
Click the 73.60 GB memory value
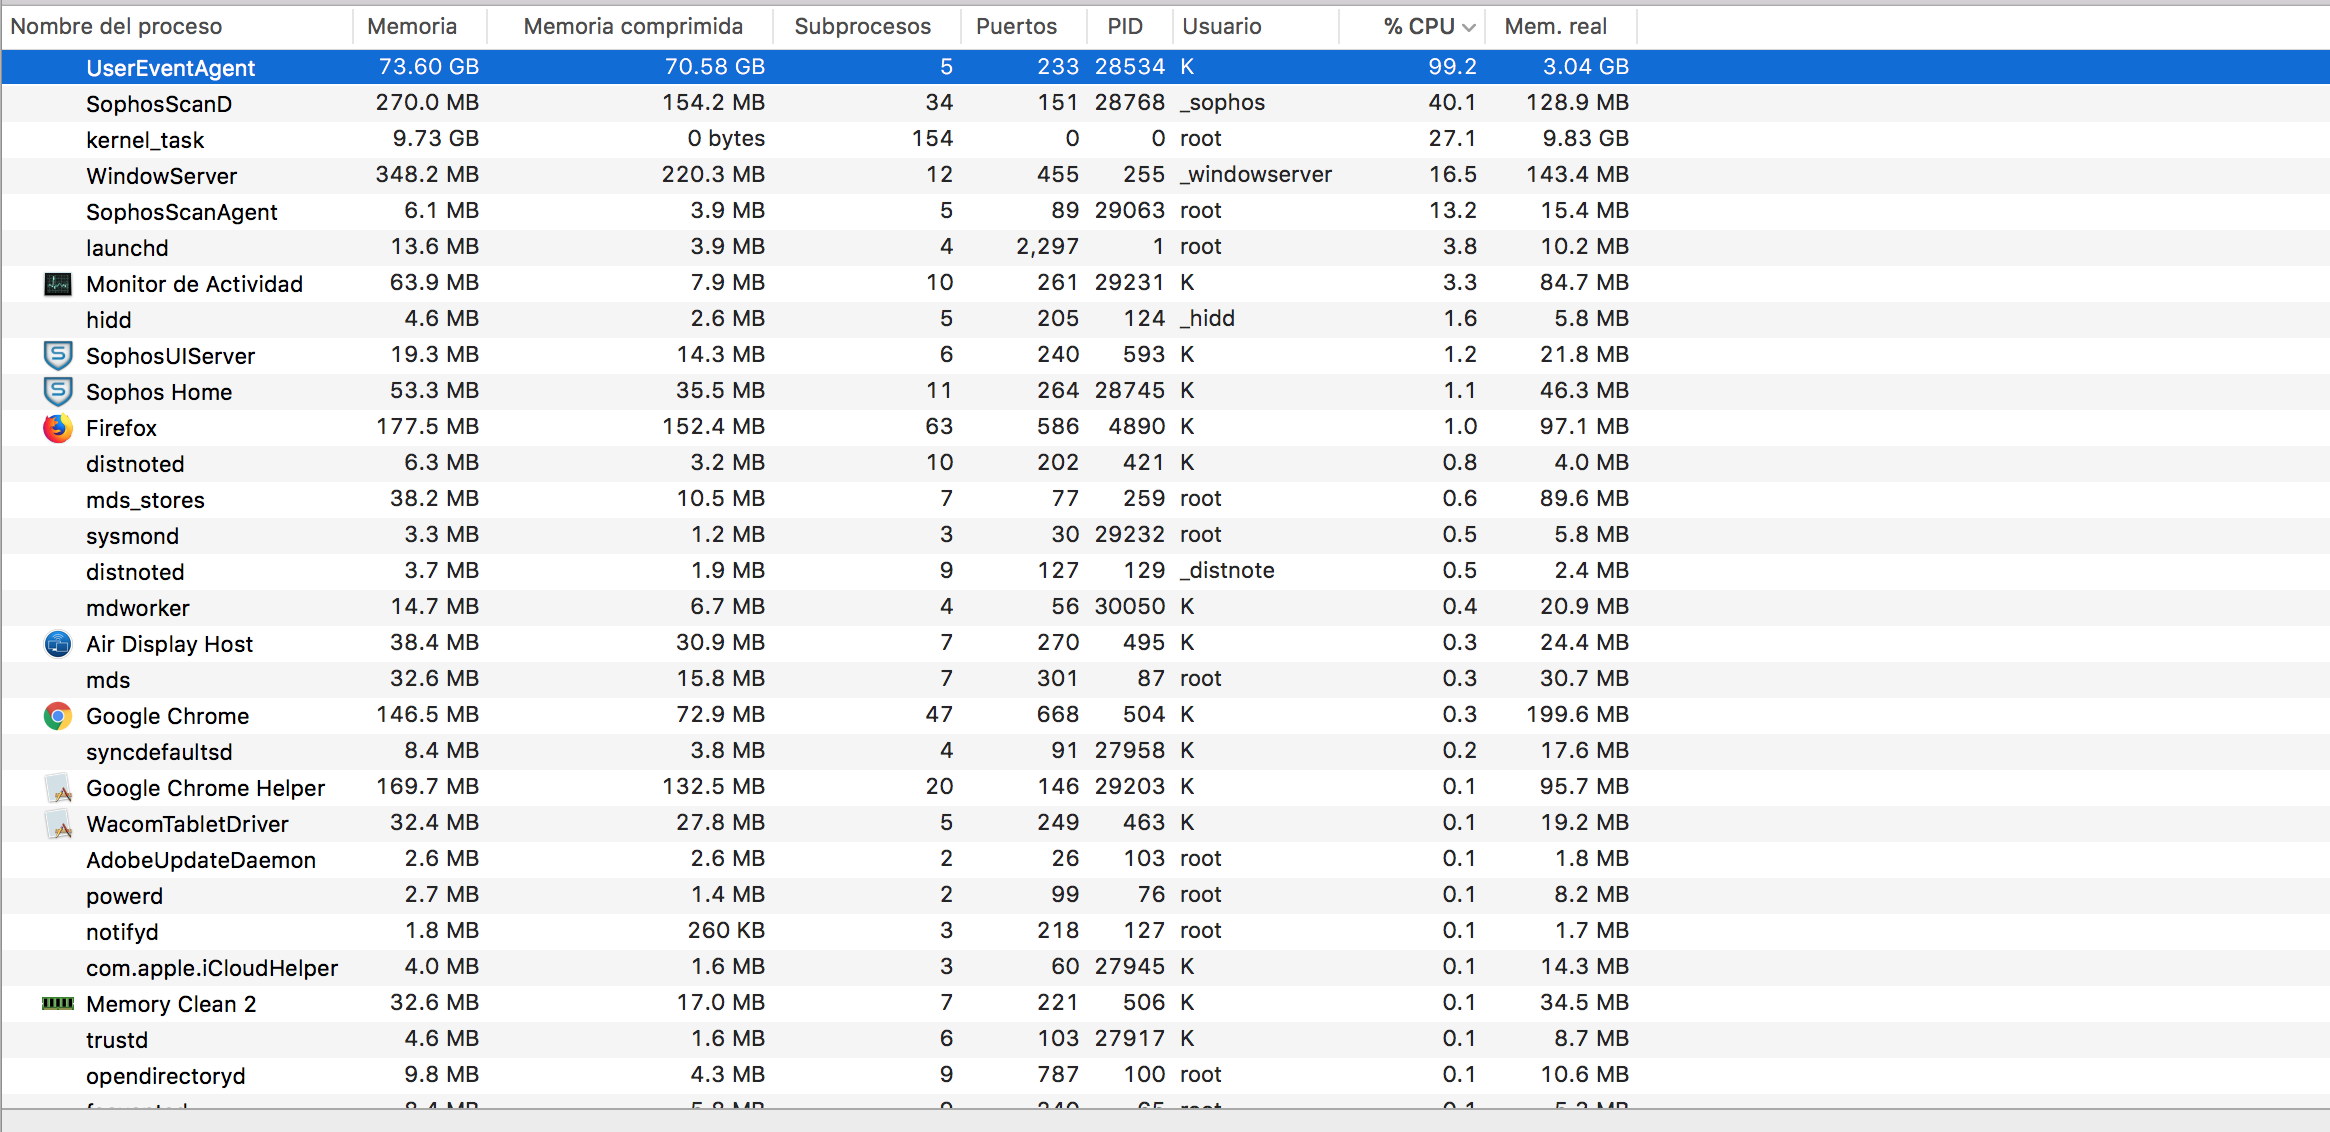(428, 66)
